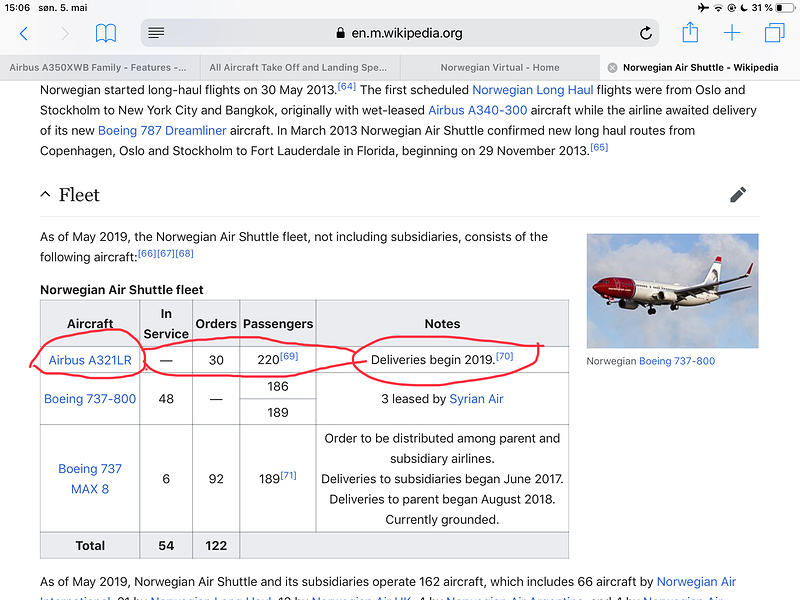Viewport: 800px width, 600px height.
Task: Open the Airbus A340-300 link
Action: click(478, 110)
